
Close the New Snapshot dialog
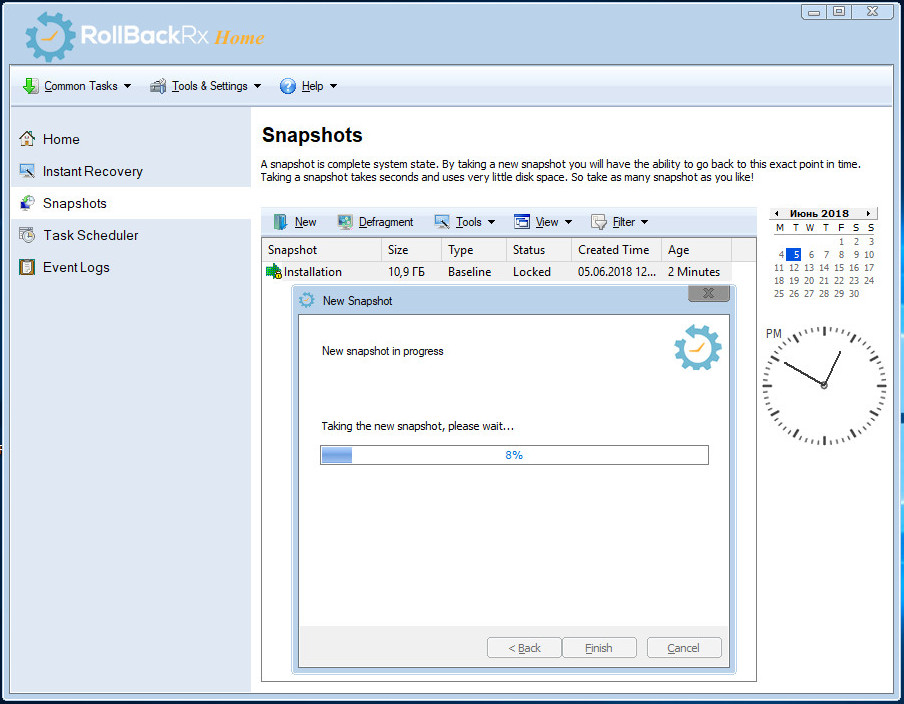(709, 293)
